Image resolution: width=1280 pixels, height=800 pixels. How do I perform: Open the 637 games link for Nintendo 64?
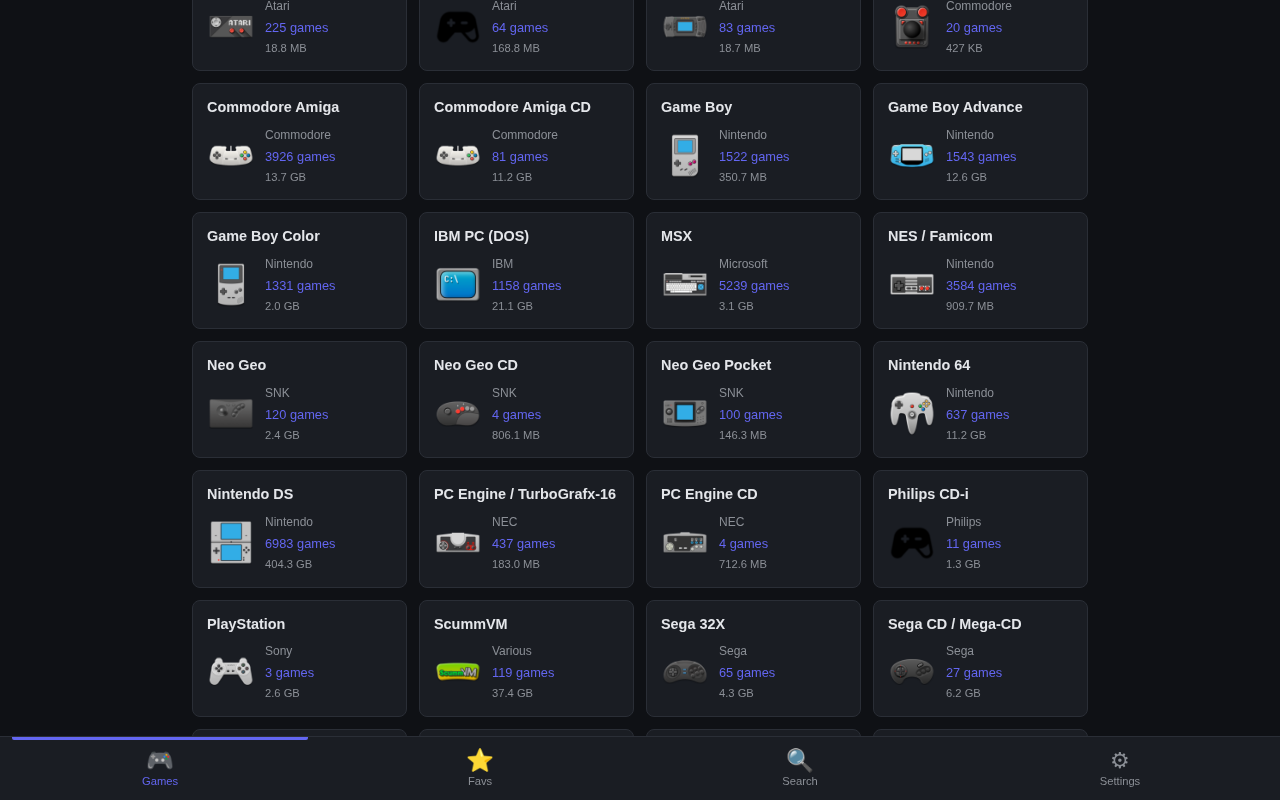click(977, 414)
